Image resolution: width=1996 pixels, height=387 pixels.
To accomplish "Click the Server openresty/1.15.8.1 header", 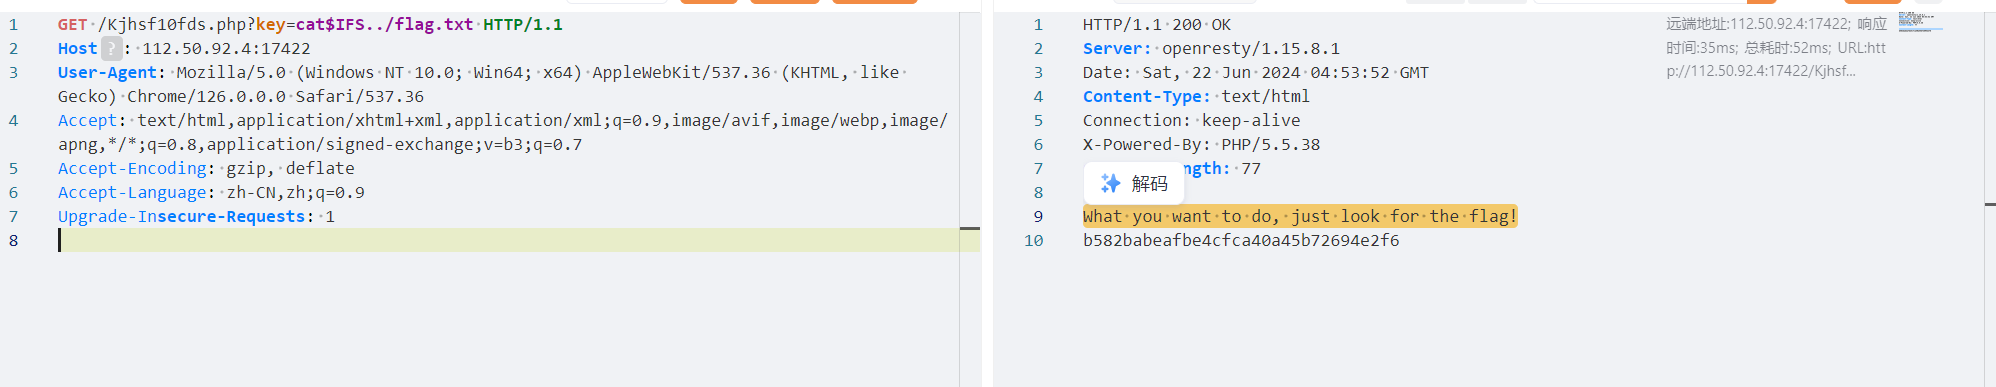I will (x=1211, y=48).
